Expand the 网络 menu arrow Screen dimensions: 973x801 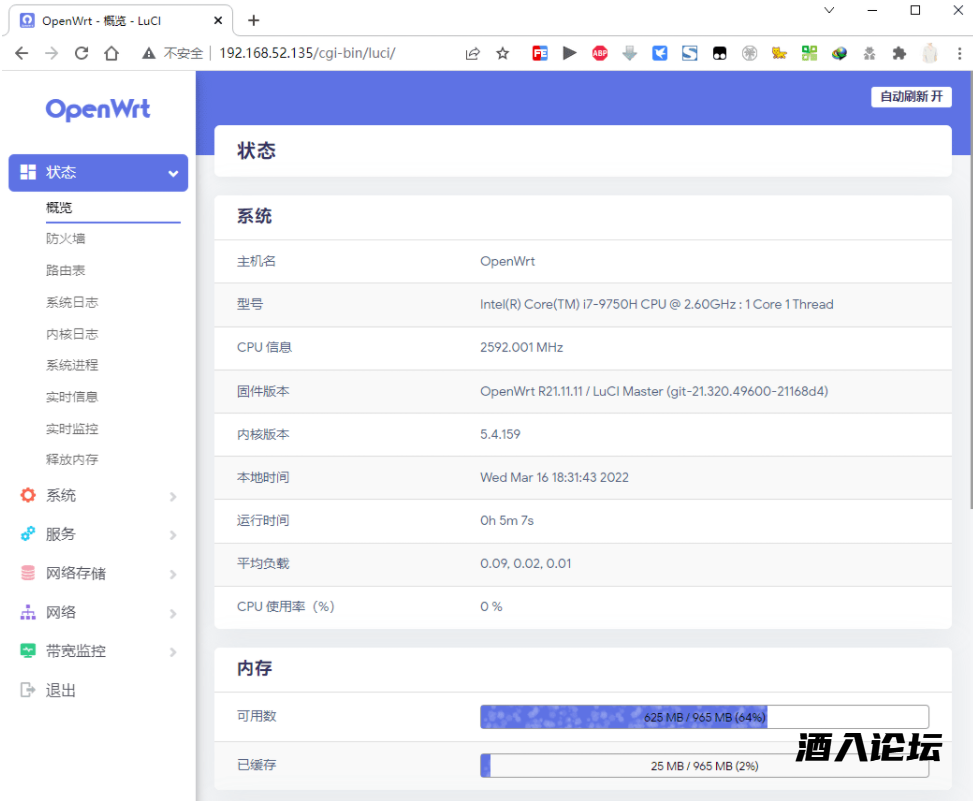(173, 614)
